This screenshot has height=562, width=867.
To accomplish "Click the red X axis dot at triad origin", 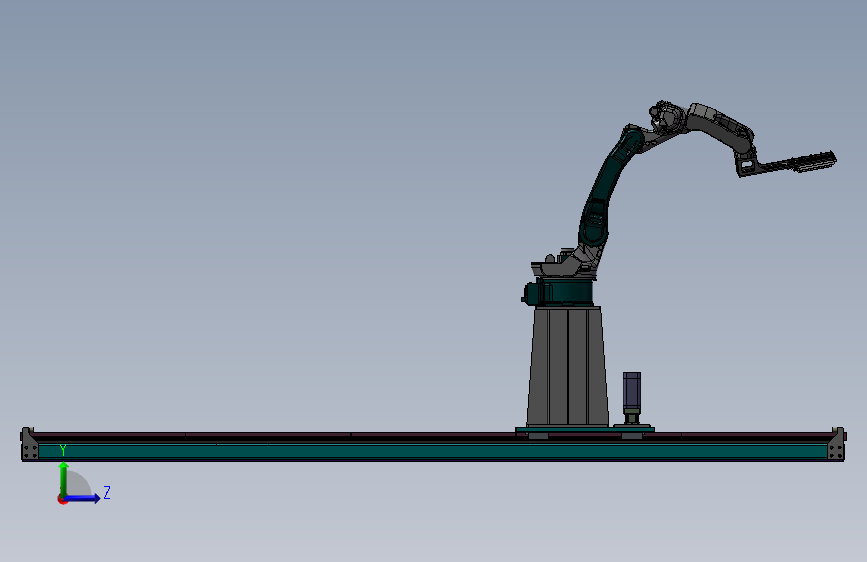I will [62, 500].
